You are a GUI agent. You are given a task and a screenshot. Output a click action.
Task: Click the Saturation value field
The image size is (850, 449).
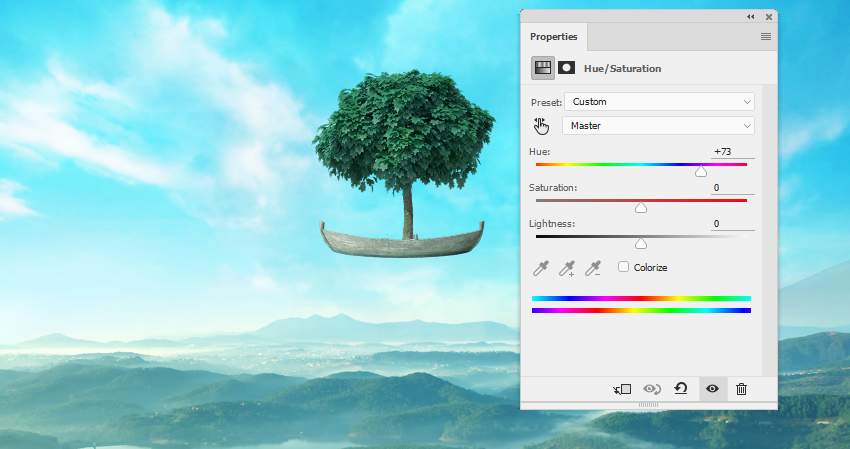732,188
